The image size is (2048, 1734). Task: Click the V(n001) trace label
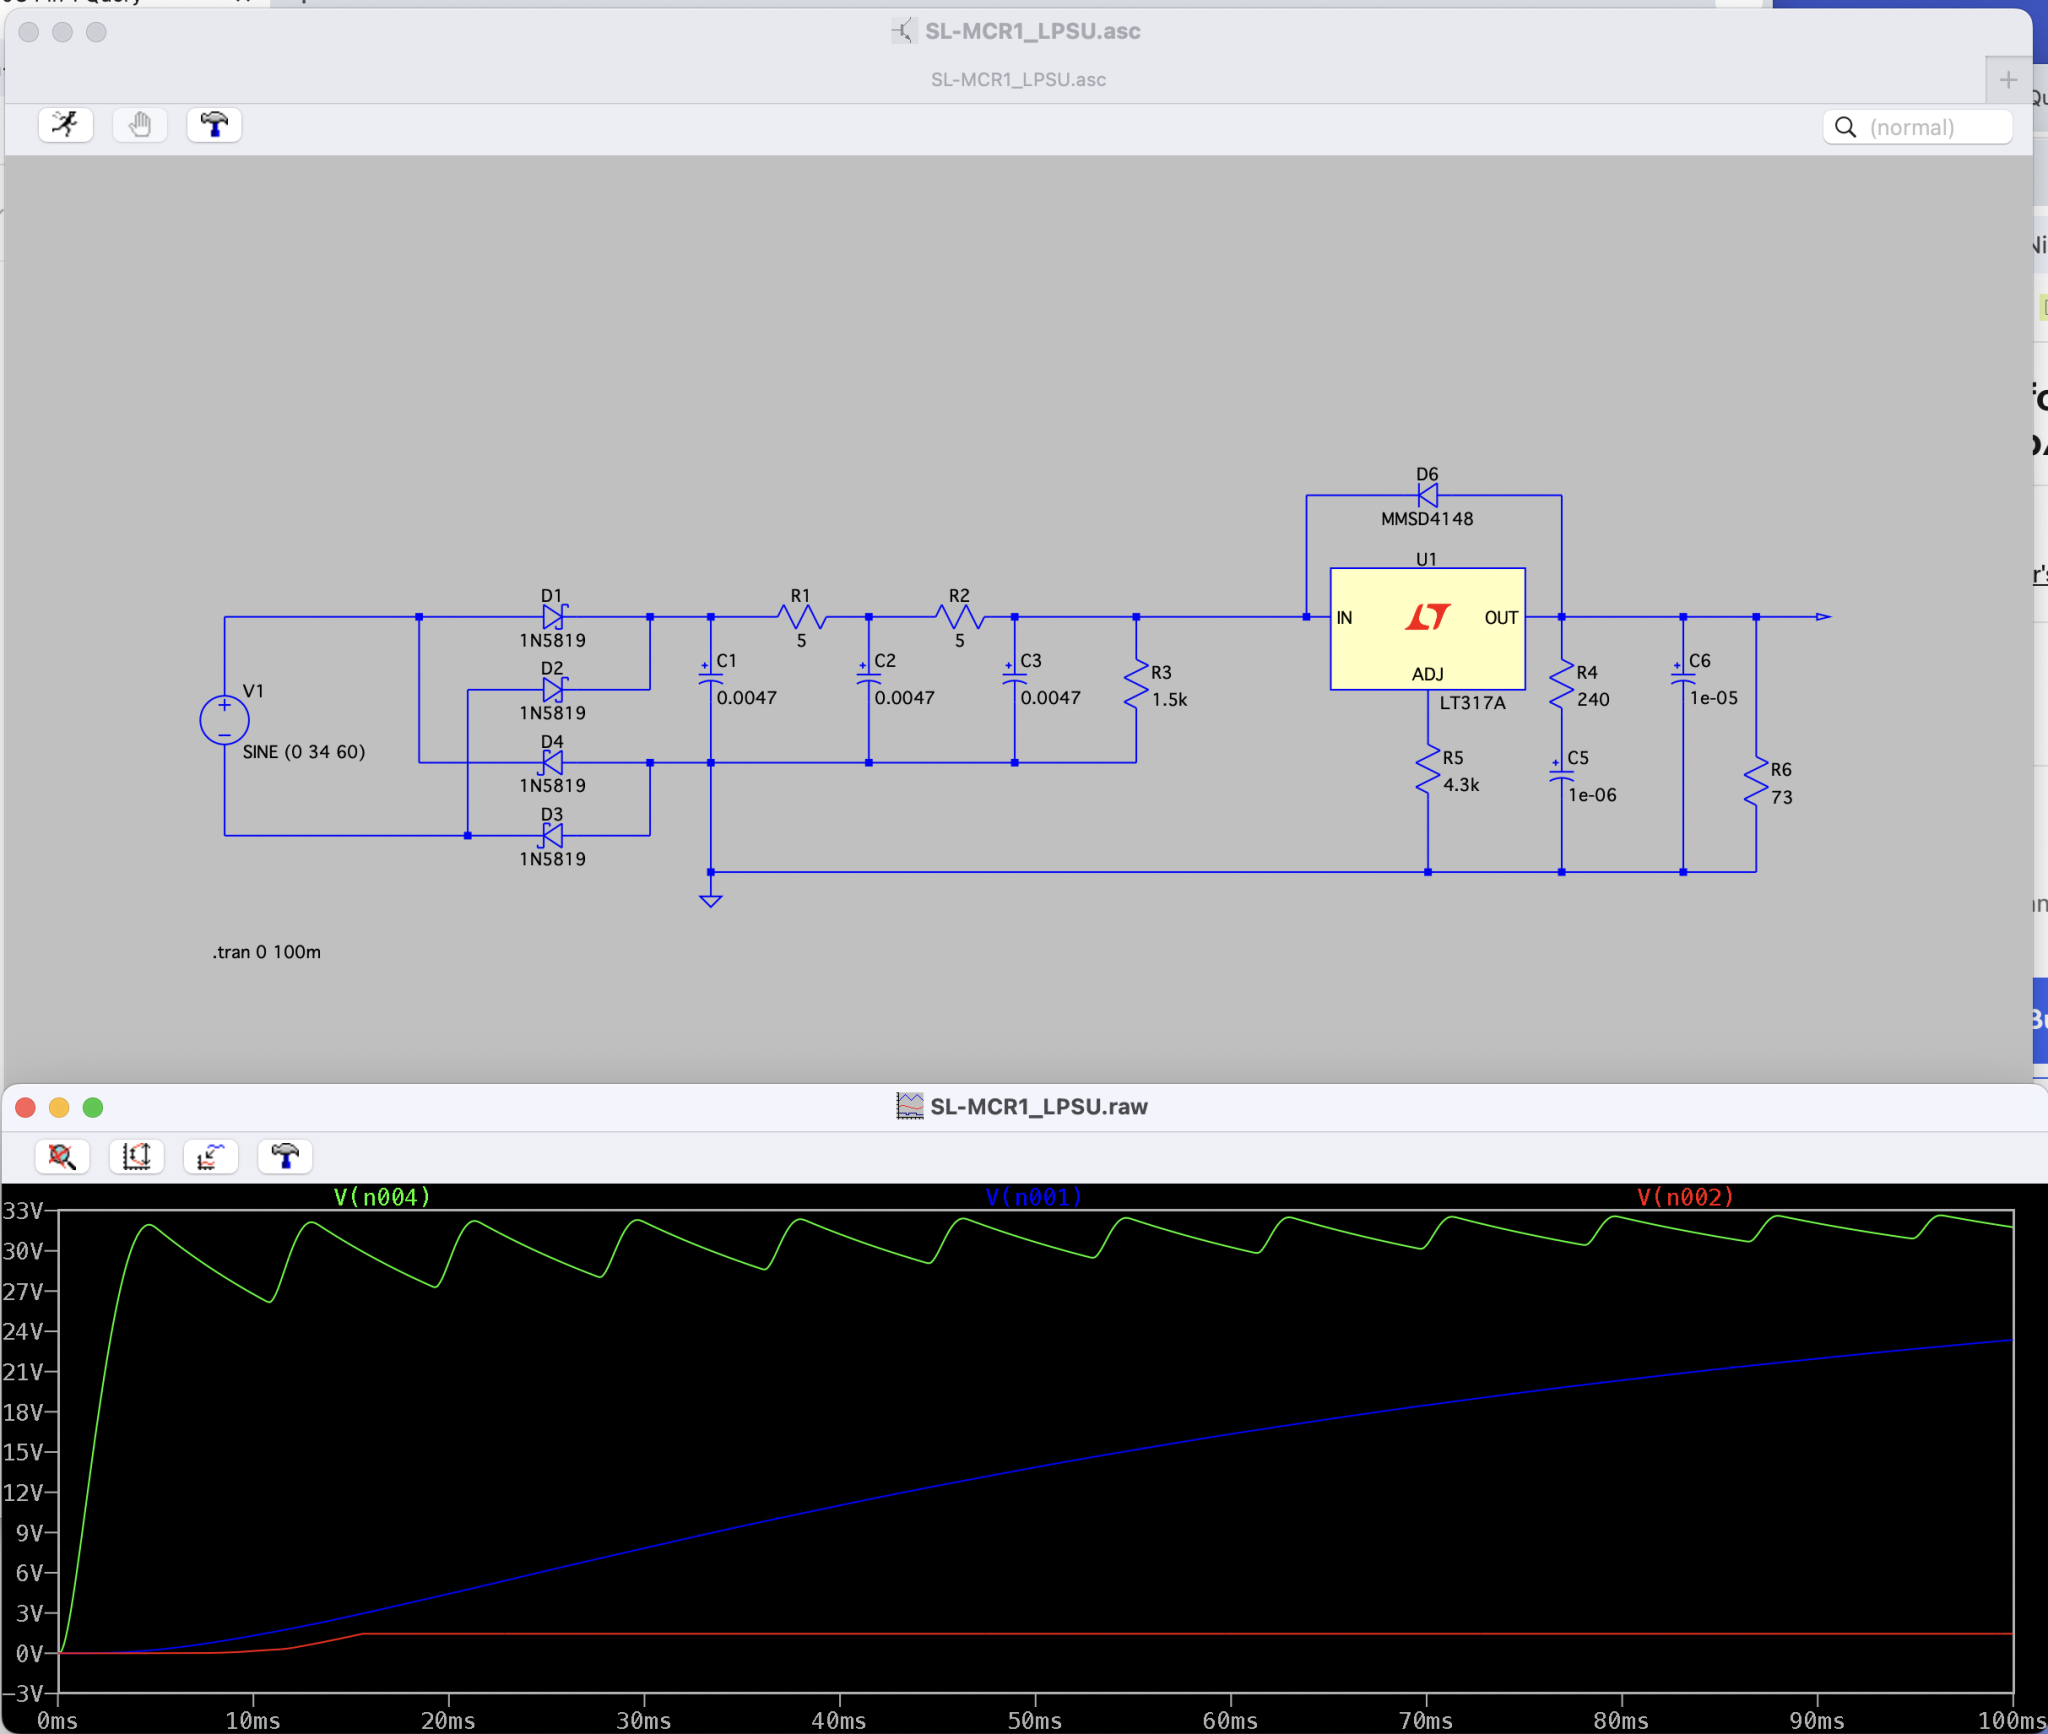1033,1197
